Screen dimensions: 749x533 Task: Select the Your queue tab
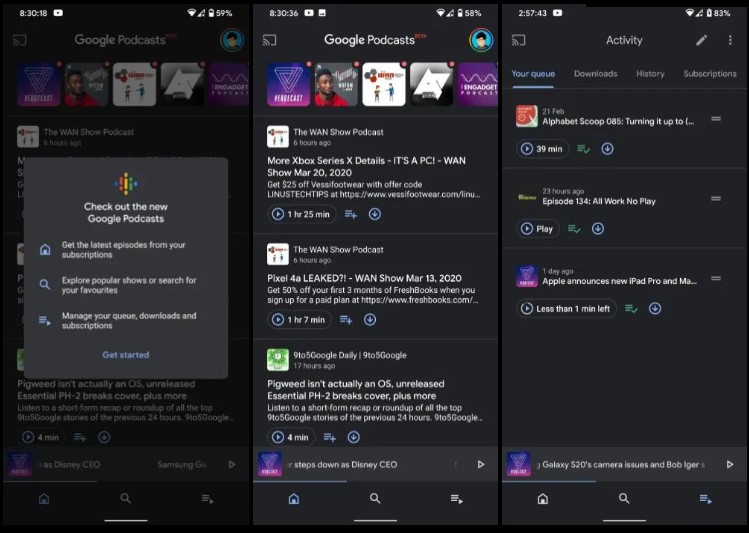tap(533, 74)
